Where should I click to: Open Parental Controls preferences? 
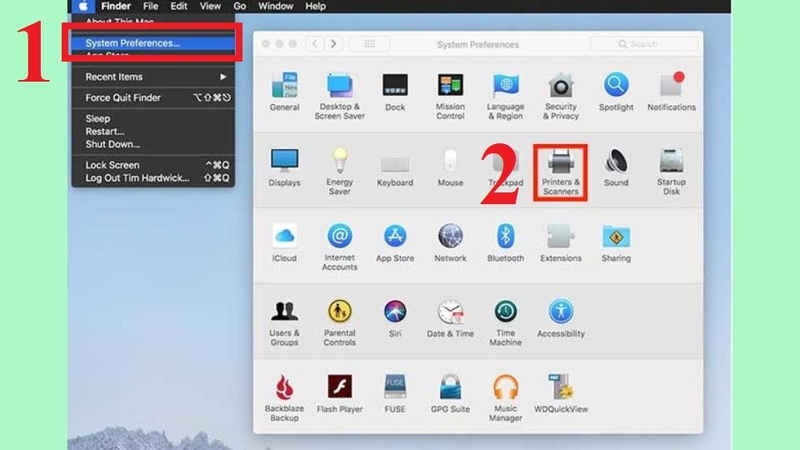tap(339, 323)
